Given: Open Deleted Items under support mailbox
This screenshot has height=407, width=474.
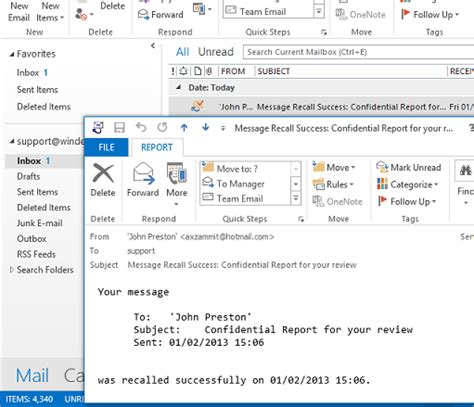Looking at the screenshot, I should pyautogui.click(x=44, y=207).
